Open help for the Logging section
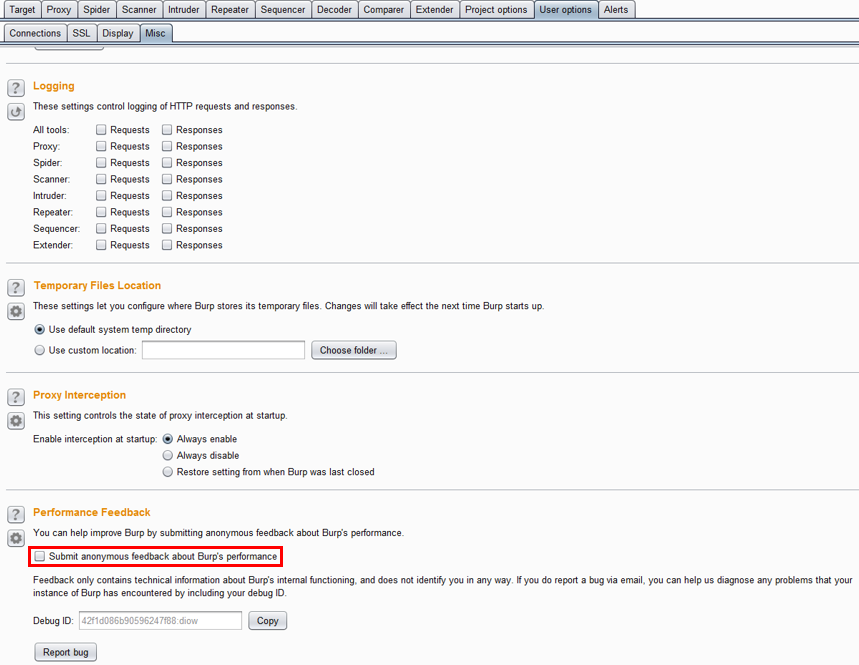Screen dimensions: 859x665 (x=16, y=88)
